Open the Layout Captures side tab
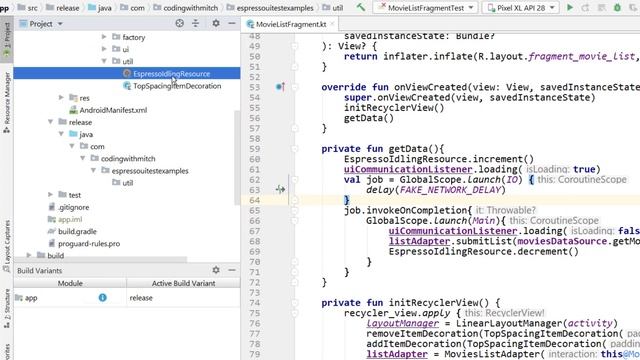The height and width of the screenshot is (360, 640). (7, 246)
